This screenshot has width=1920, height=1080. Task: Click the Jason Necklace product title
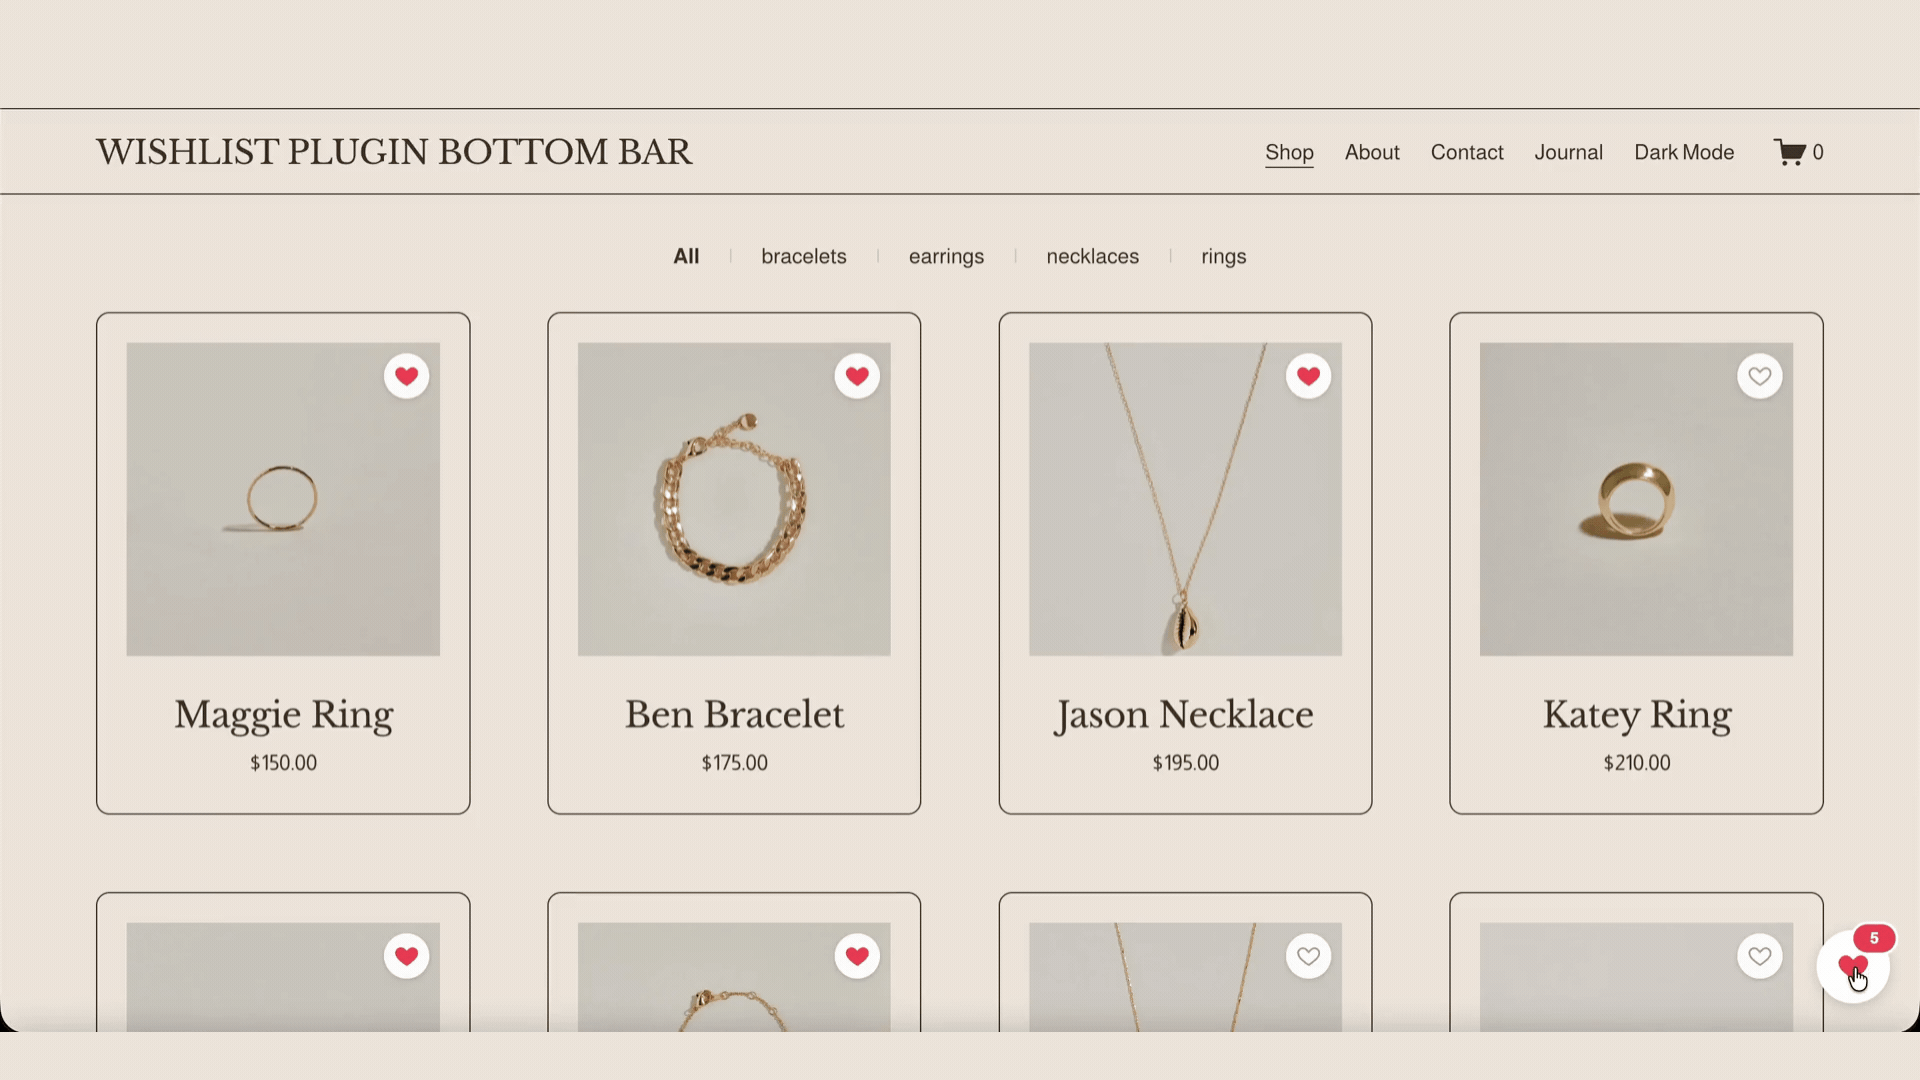point(1185,715)
